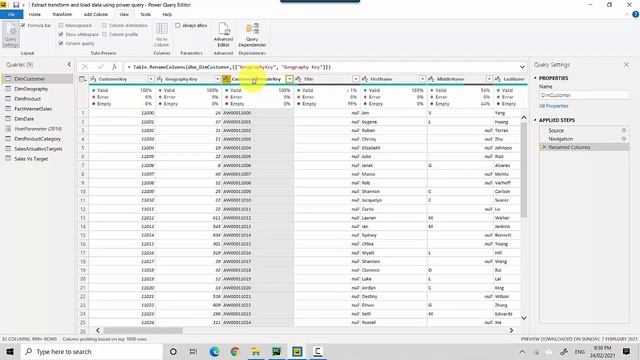The image size is (640, 360).
Task: Close the Query Settings pane
Action: 627,64
